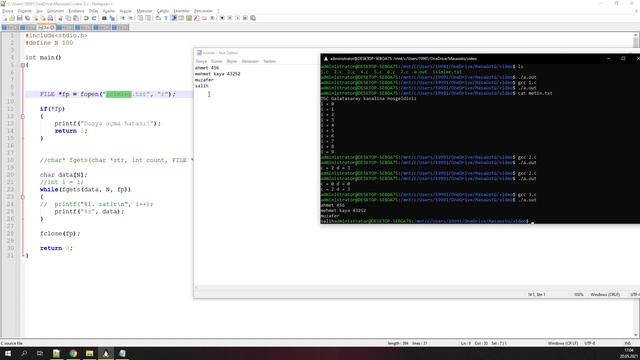The width and height of the screenshot is (640, 360).
Task: Click Notepad horizontal scrollbar left arrow
Action: (x=196, y=287)
